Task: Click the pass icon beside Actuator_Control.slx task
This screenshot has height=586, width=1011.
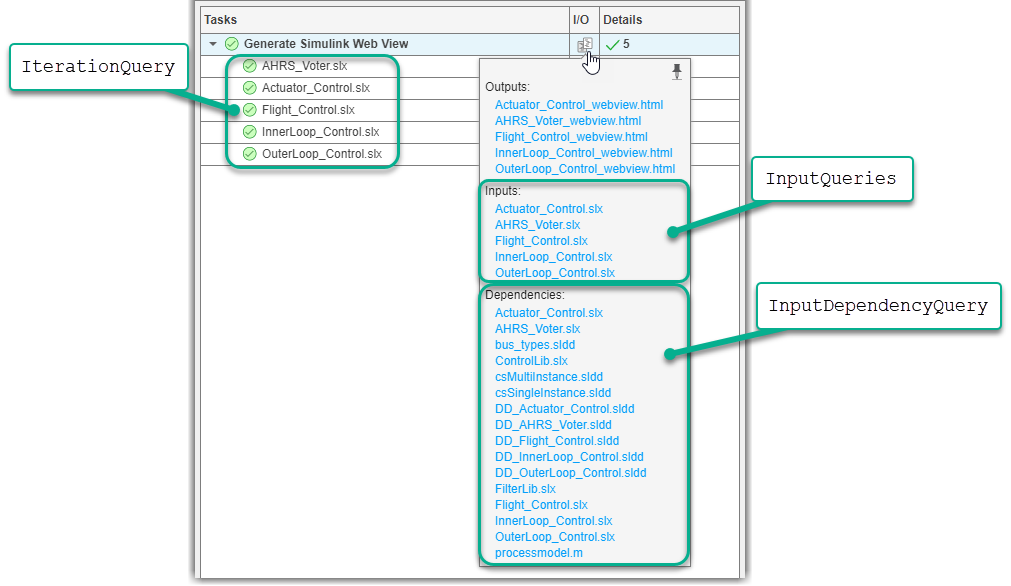Action: point(248,88)
